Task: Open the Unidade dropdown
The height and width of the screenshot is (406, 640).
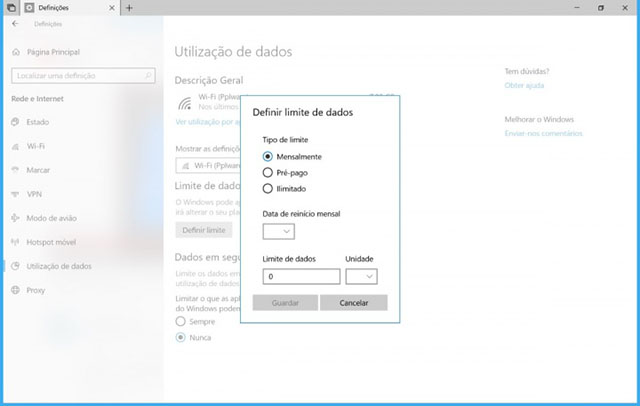Action: pyautogui.click(x=361, y=276)
